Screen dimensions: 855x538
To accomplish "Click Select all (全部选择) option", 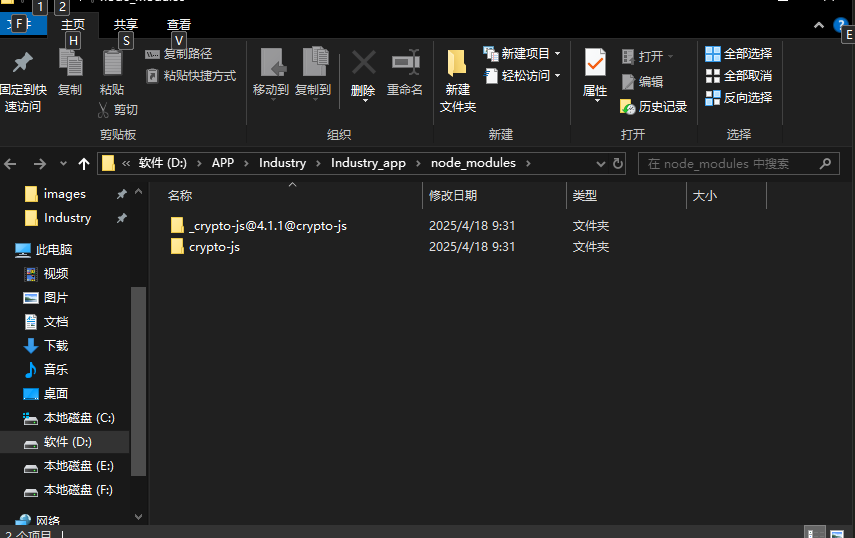I will [x=738, y=53].
